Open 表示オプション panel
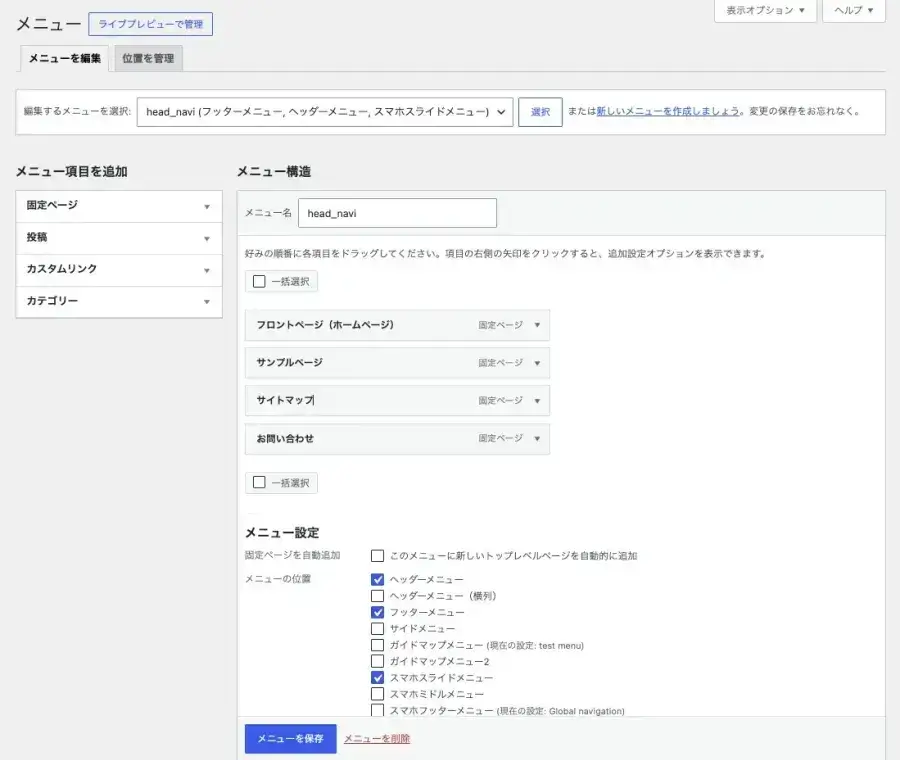Screen dimensions: 900x760 click(x=765, y=10)
